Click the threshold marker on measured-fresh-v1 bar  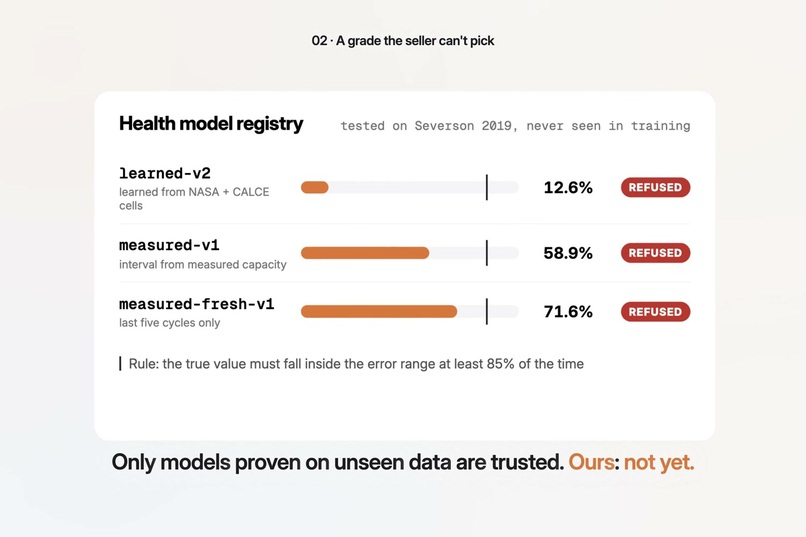(x=487, y=311)
